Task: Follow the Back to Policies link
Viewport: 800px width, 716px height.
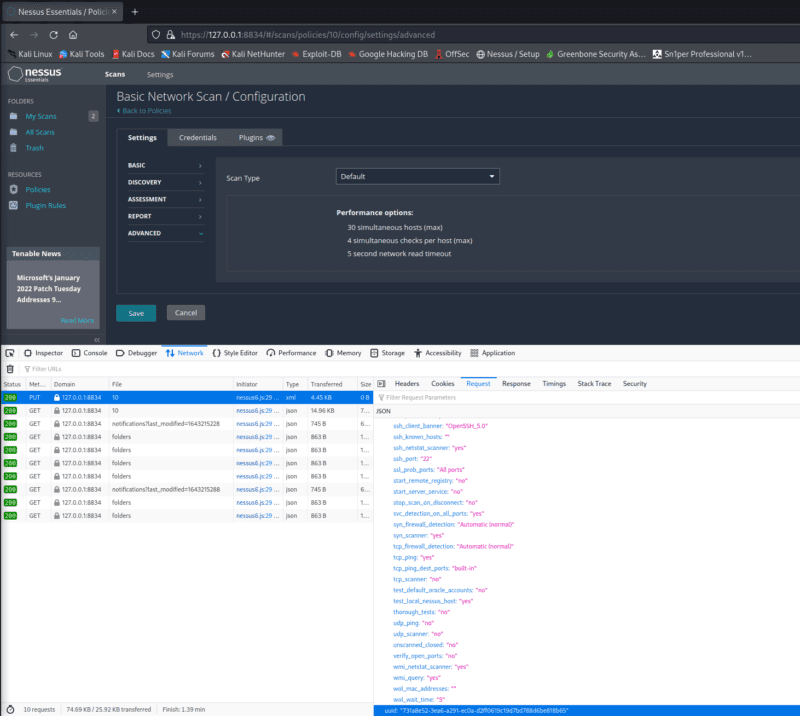Action: pyautogui.click(x=148, y=110)
